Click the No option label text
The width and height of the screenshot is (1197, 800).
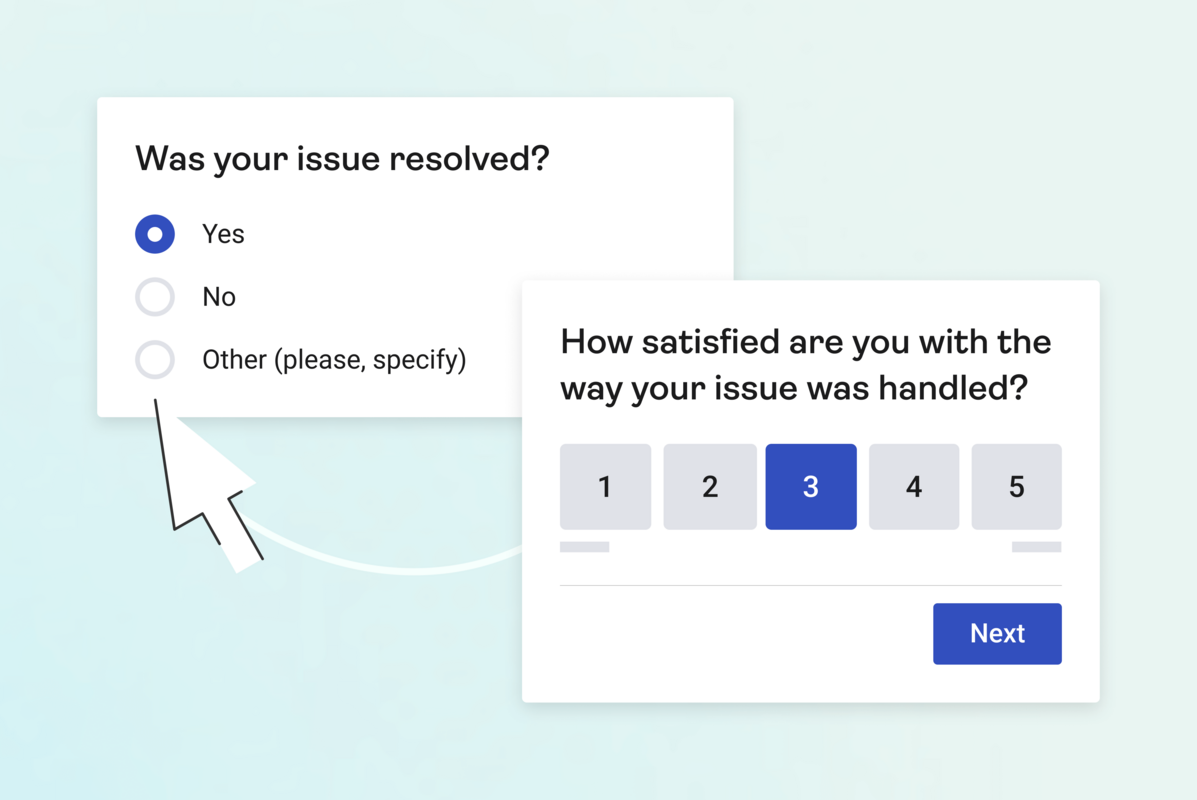[220, 296]
